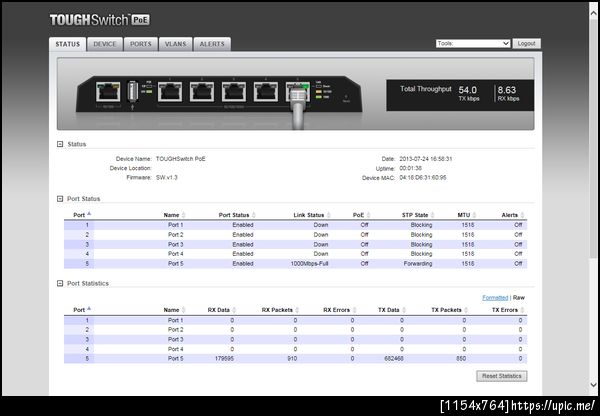600x416 pixels.
Task: Sort by MTU column
Action: 466,215
